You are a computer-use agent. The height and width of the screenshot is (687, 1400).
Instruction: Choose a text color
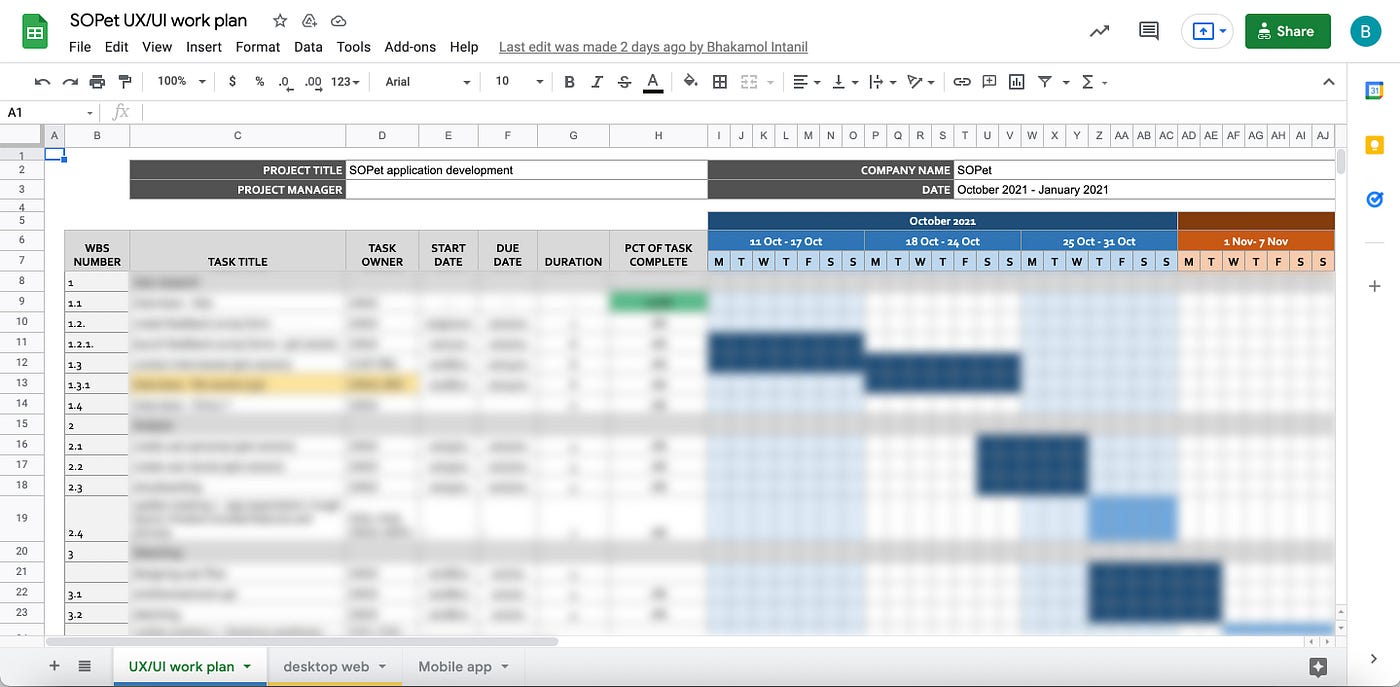(653, 82)
